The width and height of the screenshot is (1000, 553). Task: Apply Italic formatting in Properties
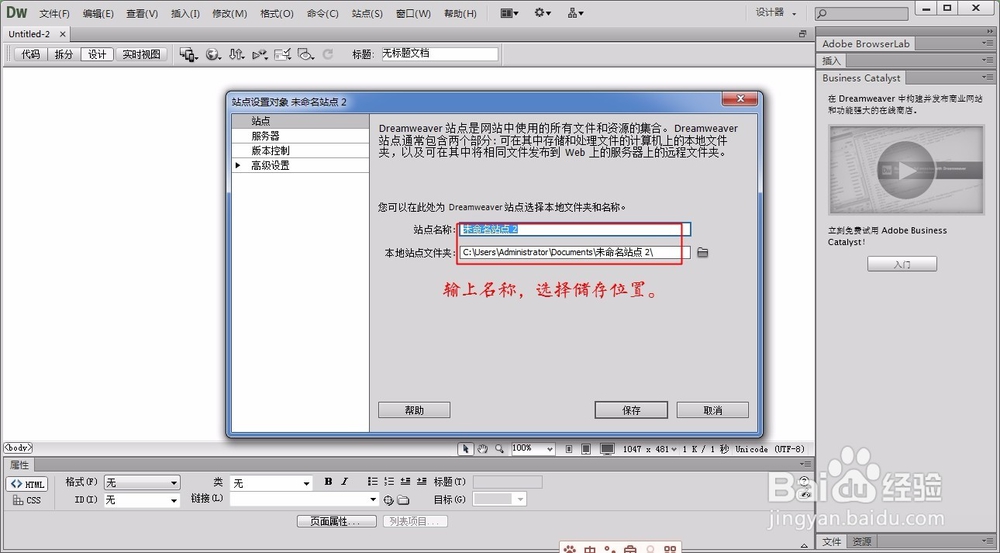[x=344, y=482]
